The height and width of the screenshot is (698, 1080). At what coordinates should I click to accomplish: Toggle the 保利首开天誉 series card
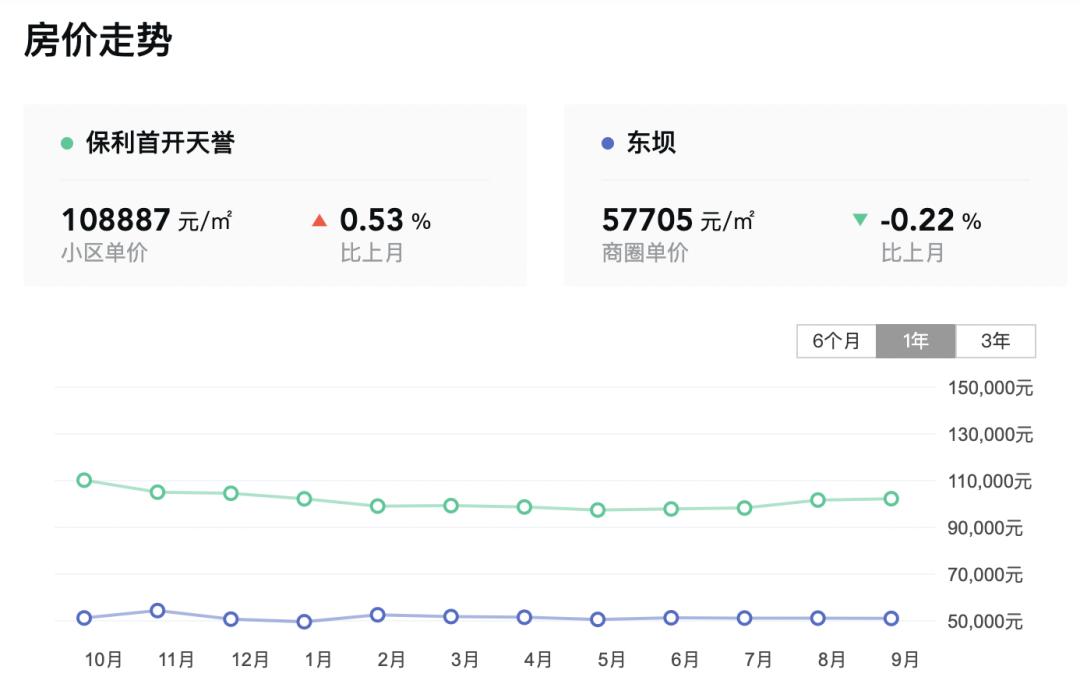click(x=275, y=190)
